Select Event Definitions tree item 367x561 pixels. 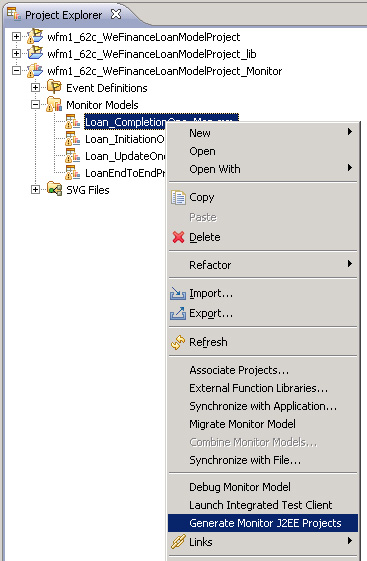(x=107, y=88)
